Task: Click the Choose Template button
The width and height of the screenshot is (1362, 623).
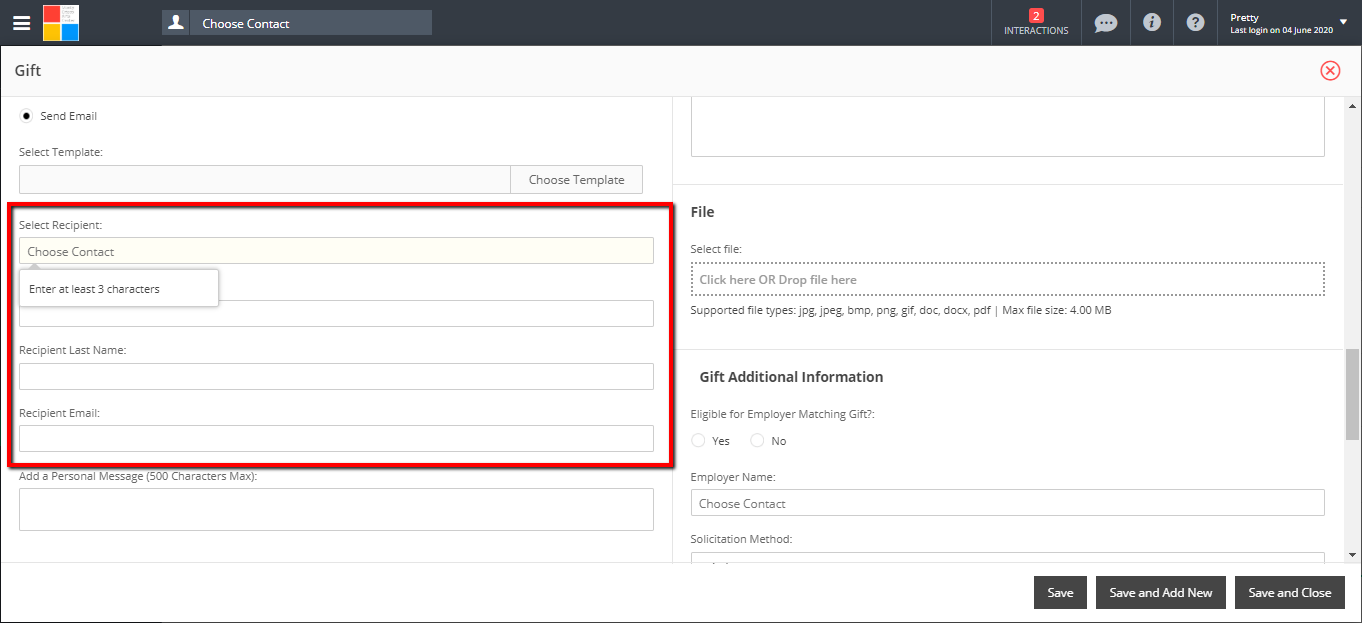Action: click(x=577, y=180)
